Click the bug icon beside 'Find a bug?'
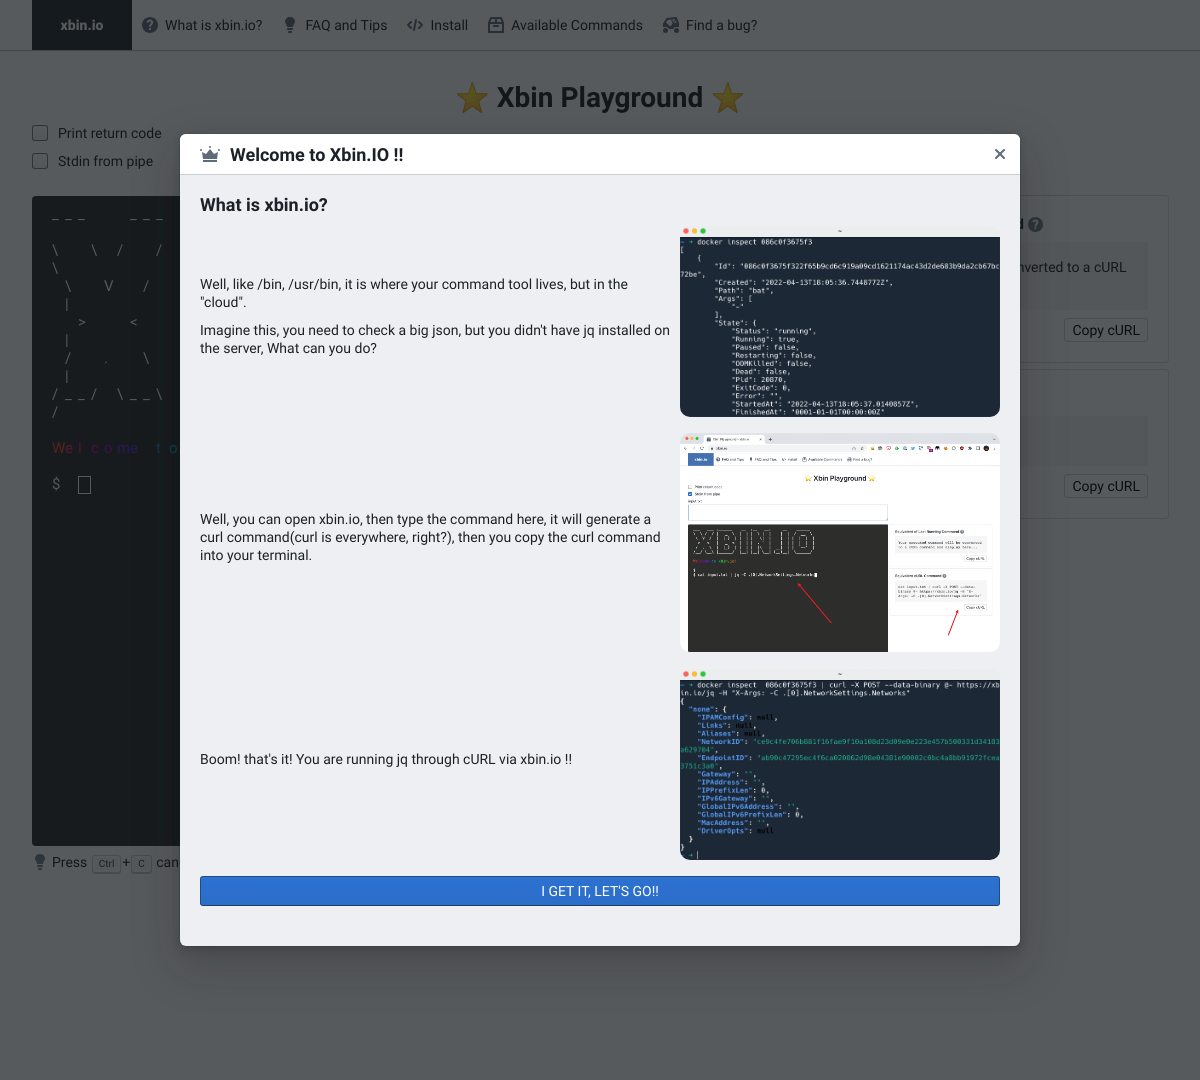This screenshot has height=1080, width=1200. [671, 25]
